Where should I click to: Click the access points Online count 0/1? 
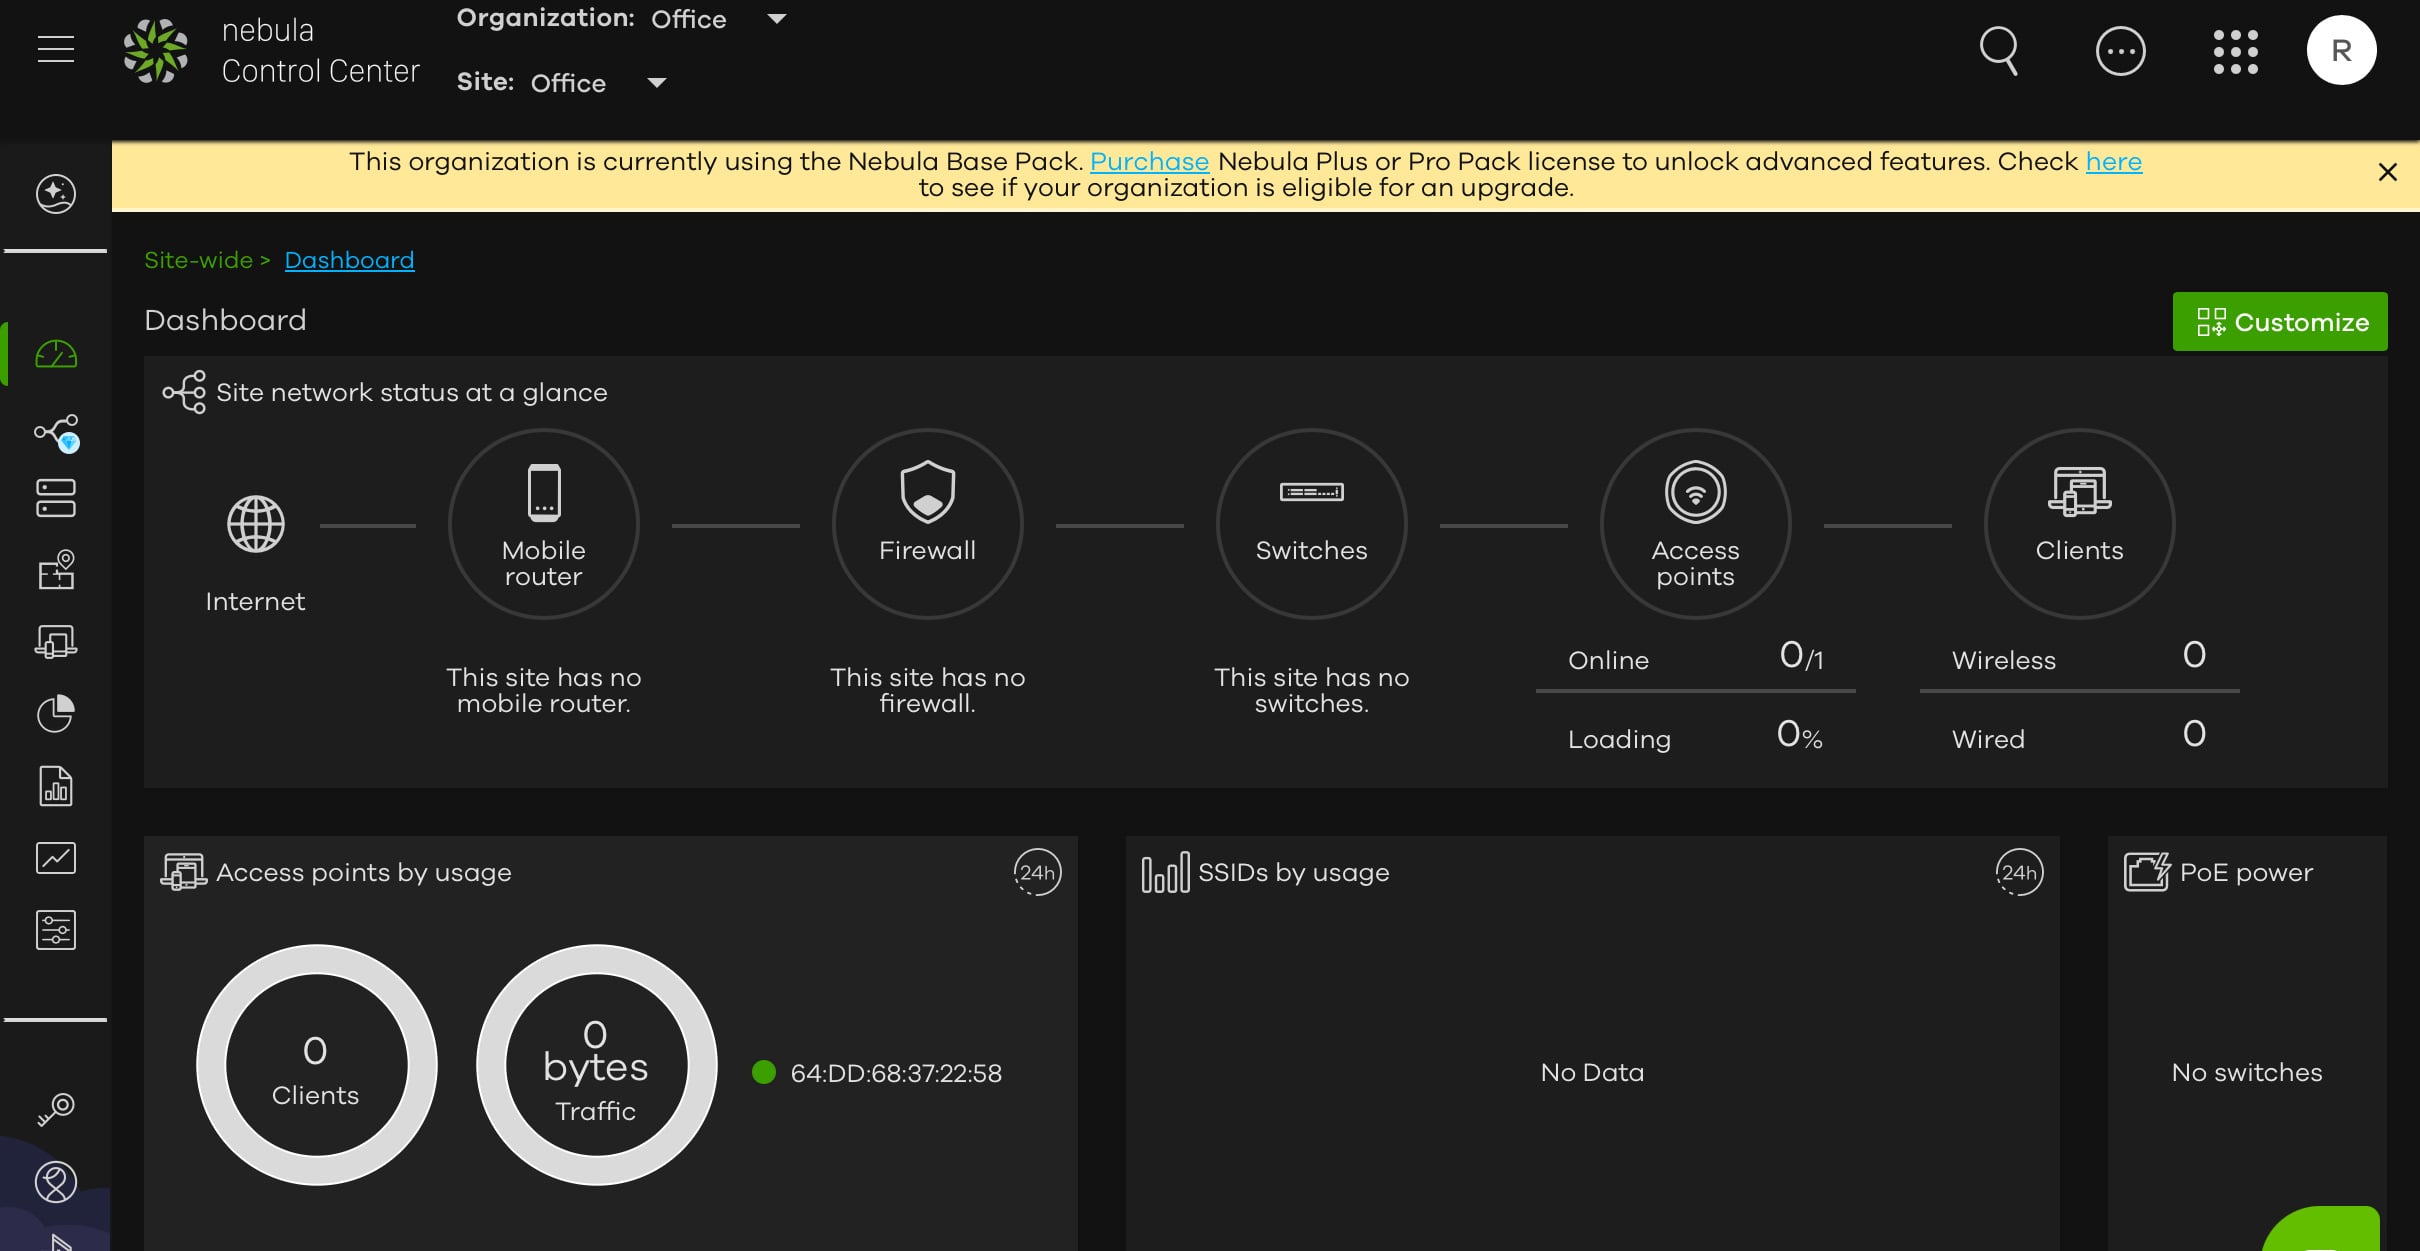click(1801, 657)
